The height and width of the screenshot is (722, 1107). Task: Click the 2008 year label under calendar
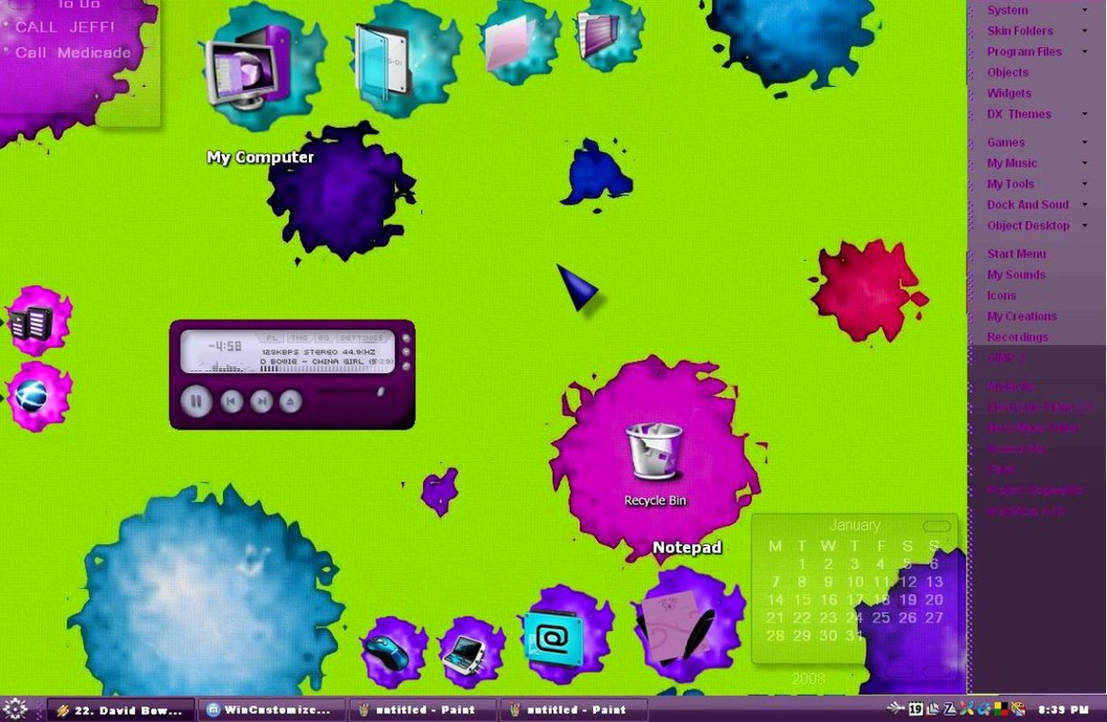coord(808,678)
